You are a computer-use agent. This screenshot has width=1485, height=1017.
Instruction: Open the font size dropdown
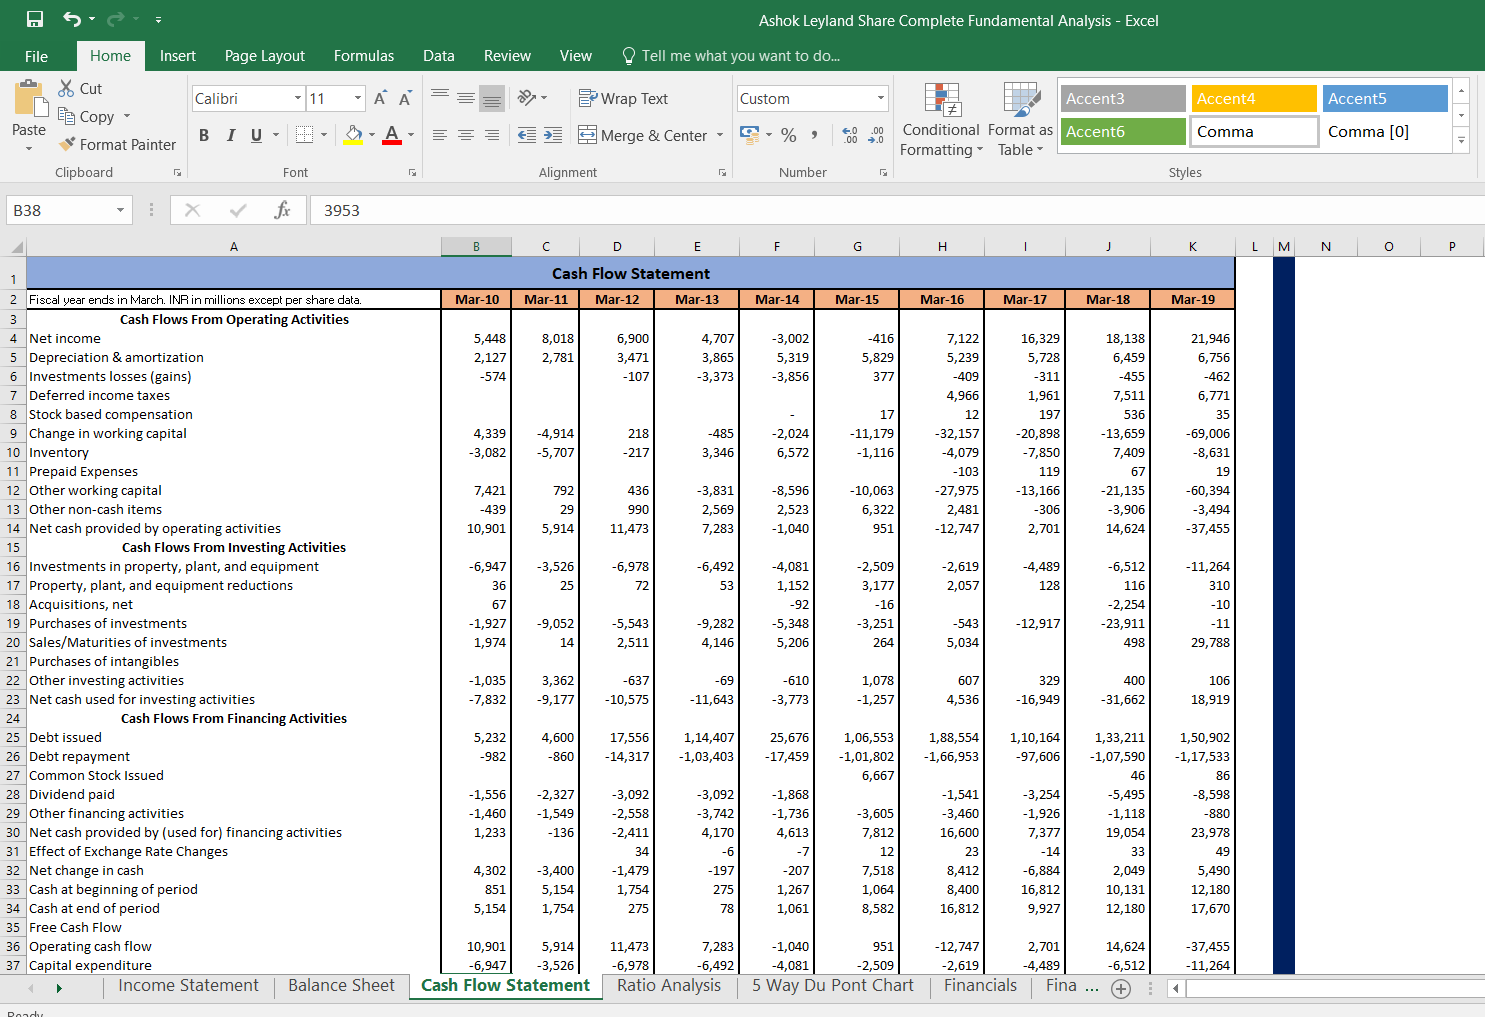coord(358,98)
